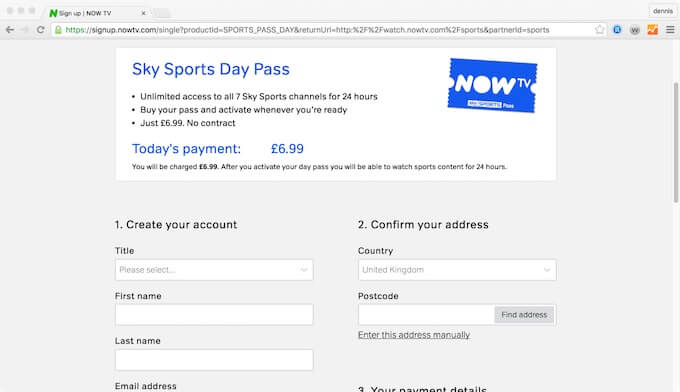Image resolution: width=680 pixels, height=392 pixels.
Task: Open the Title dropdown
Action: coord(214,270)
